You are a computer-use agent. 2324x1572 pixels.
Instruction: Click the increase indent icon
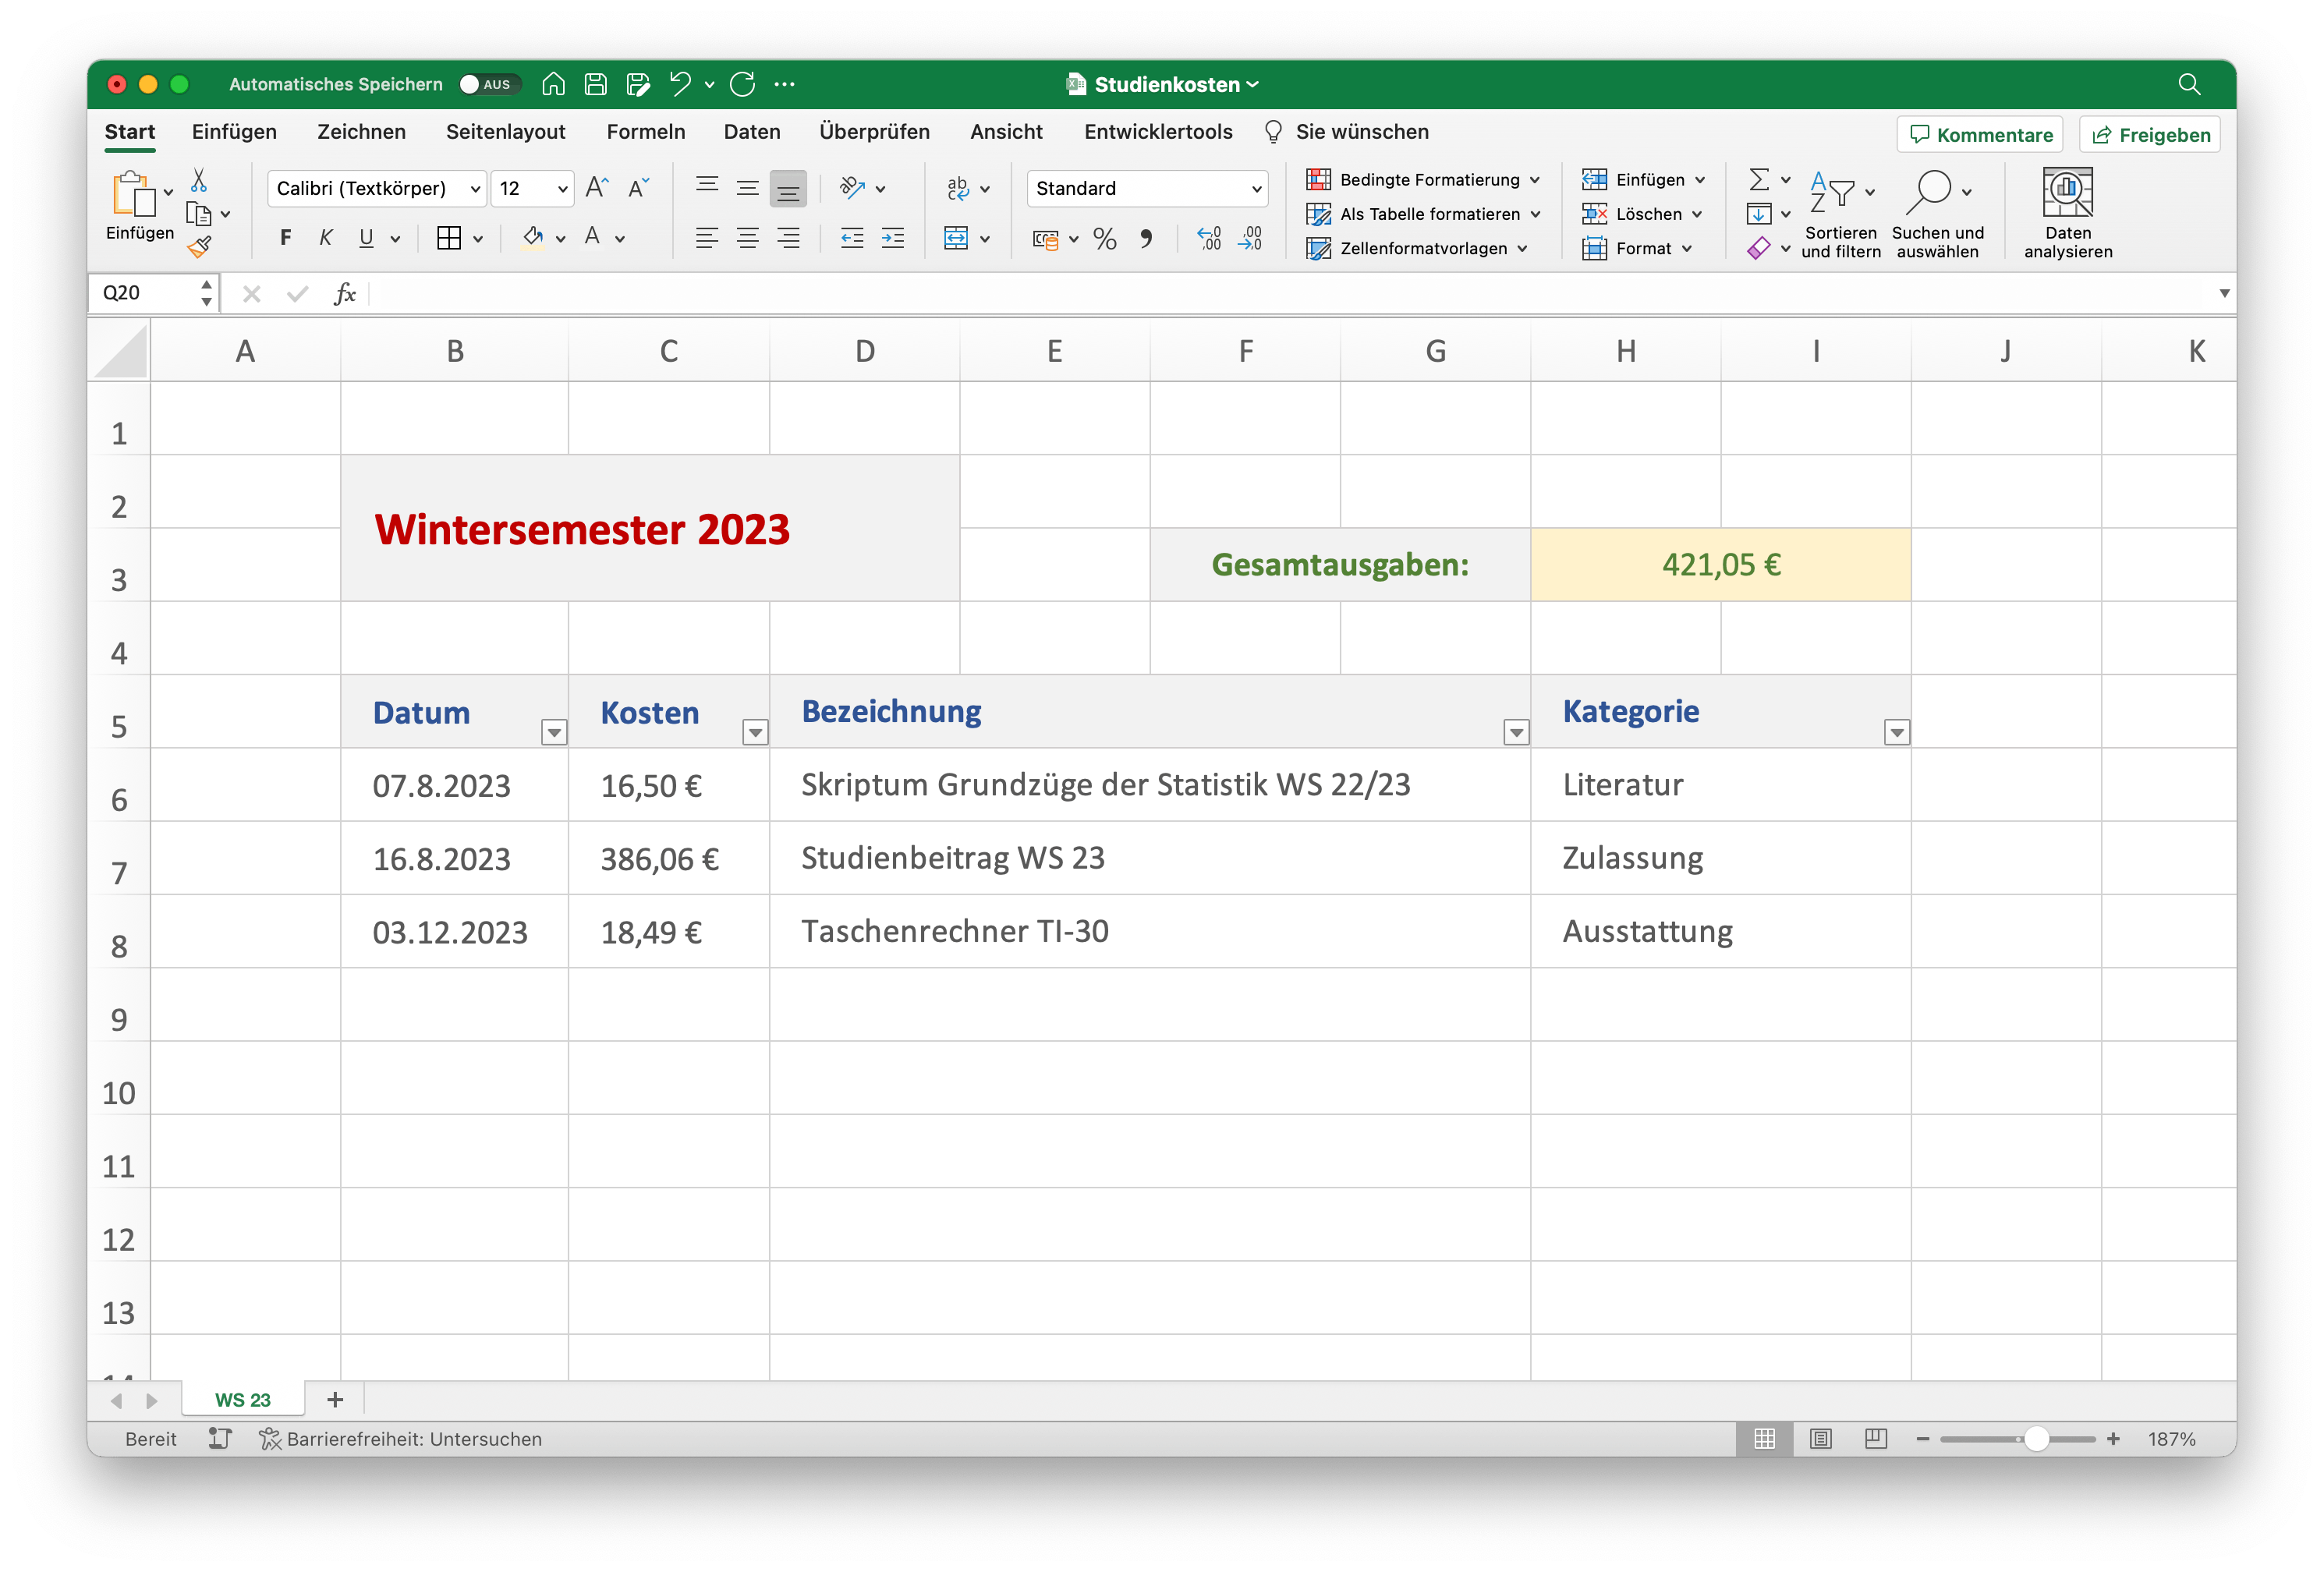pos(892,239)
